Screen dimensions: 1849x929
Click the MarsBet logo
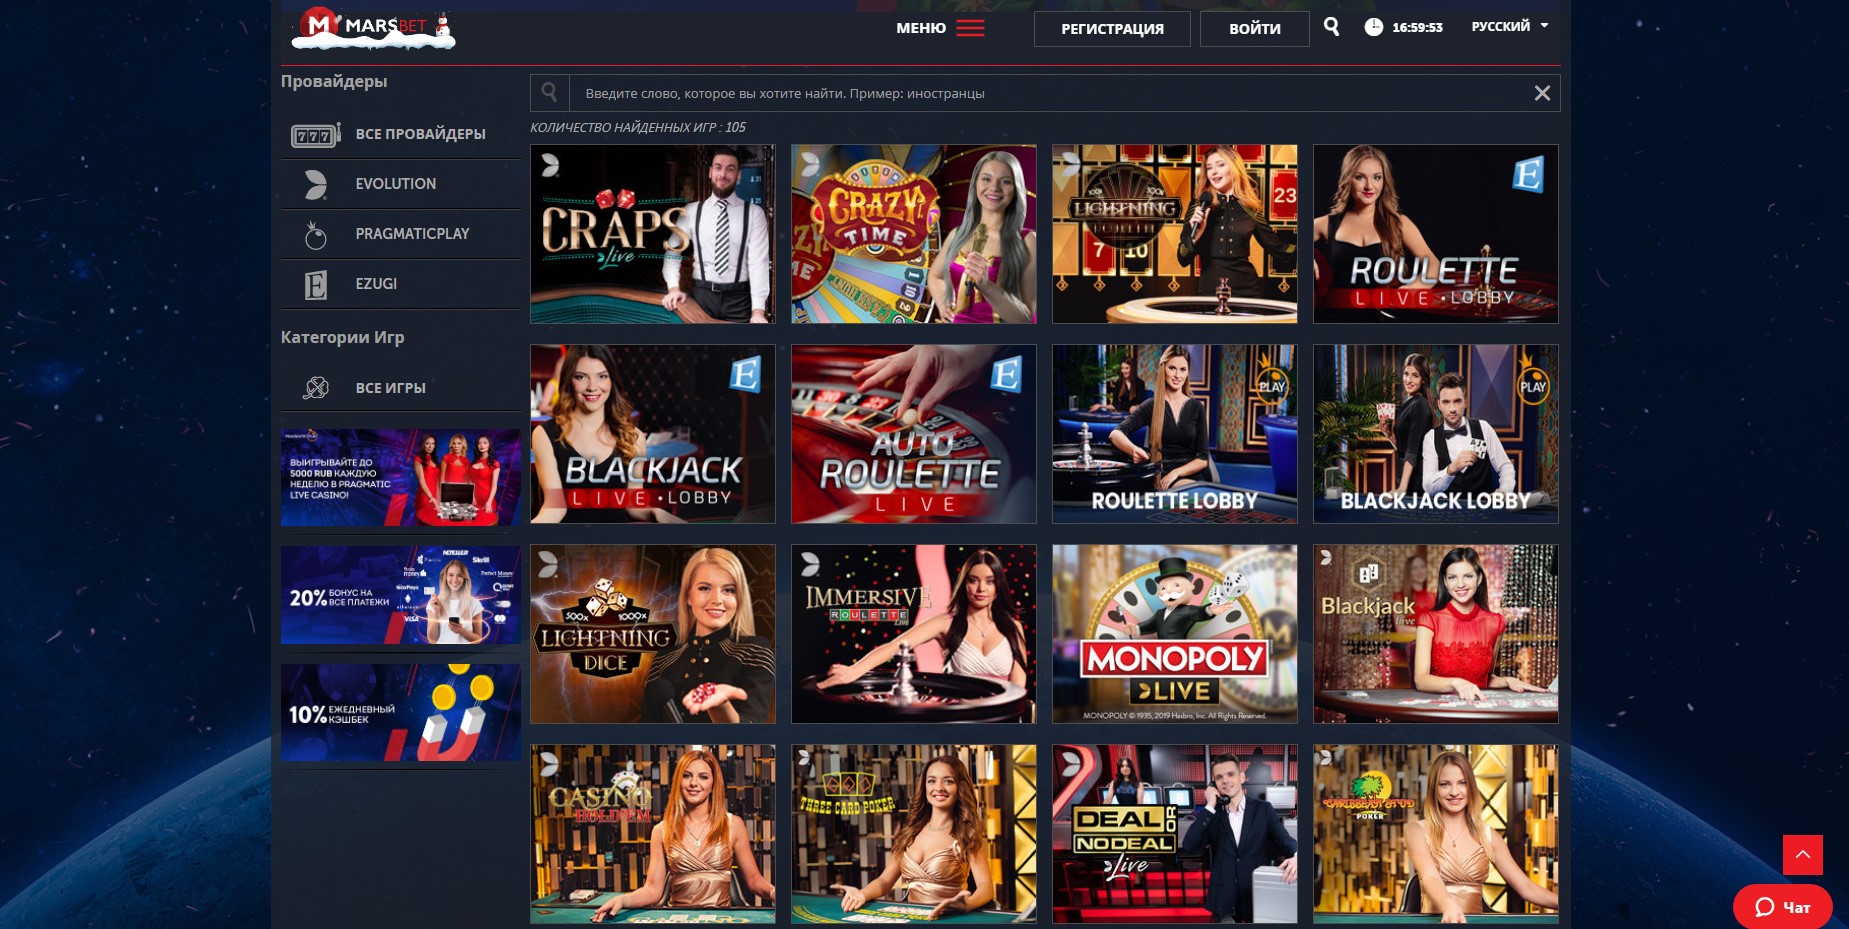[x=373, y=28]
